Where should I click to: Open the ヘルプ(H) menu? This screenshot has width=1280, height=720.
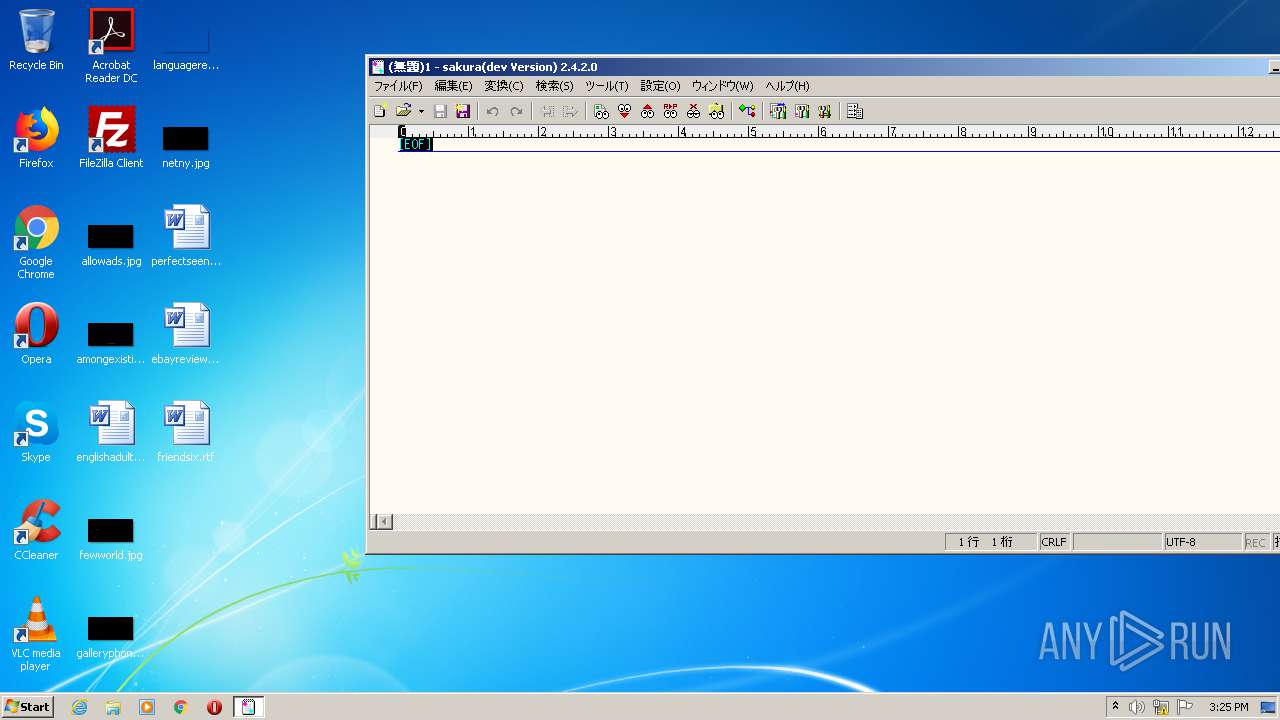[787, 86]
